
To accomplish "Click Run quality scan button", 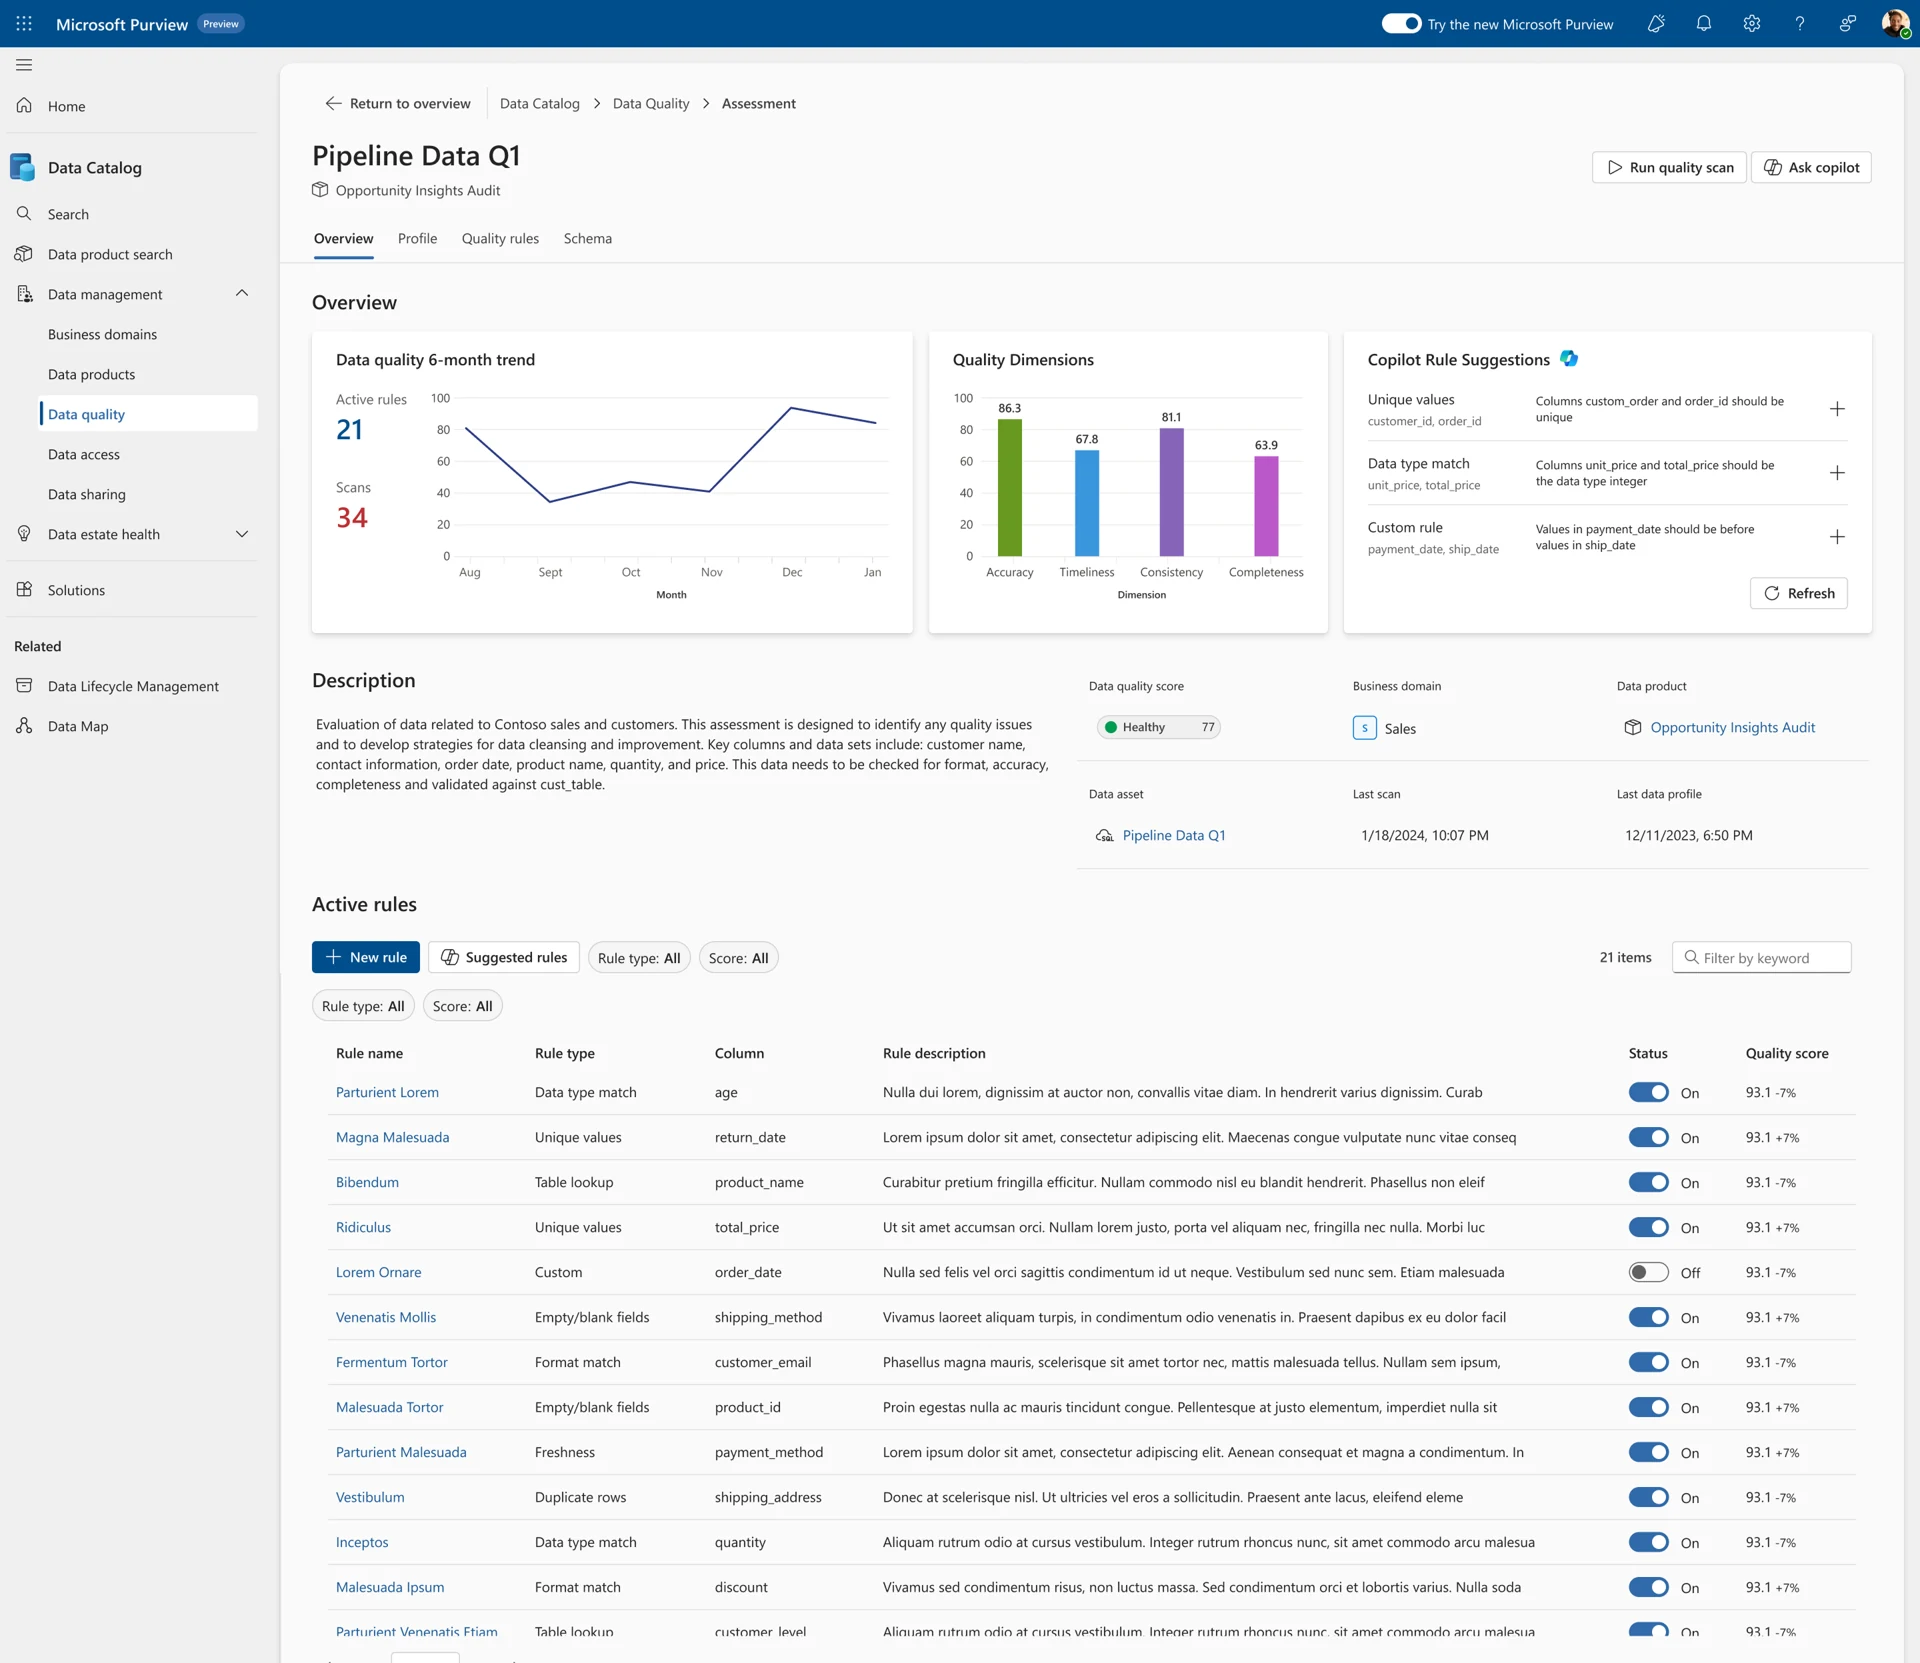I will (x=1669, y=167).
